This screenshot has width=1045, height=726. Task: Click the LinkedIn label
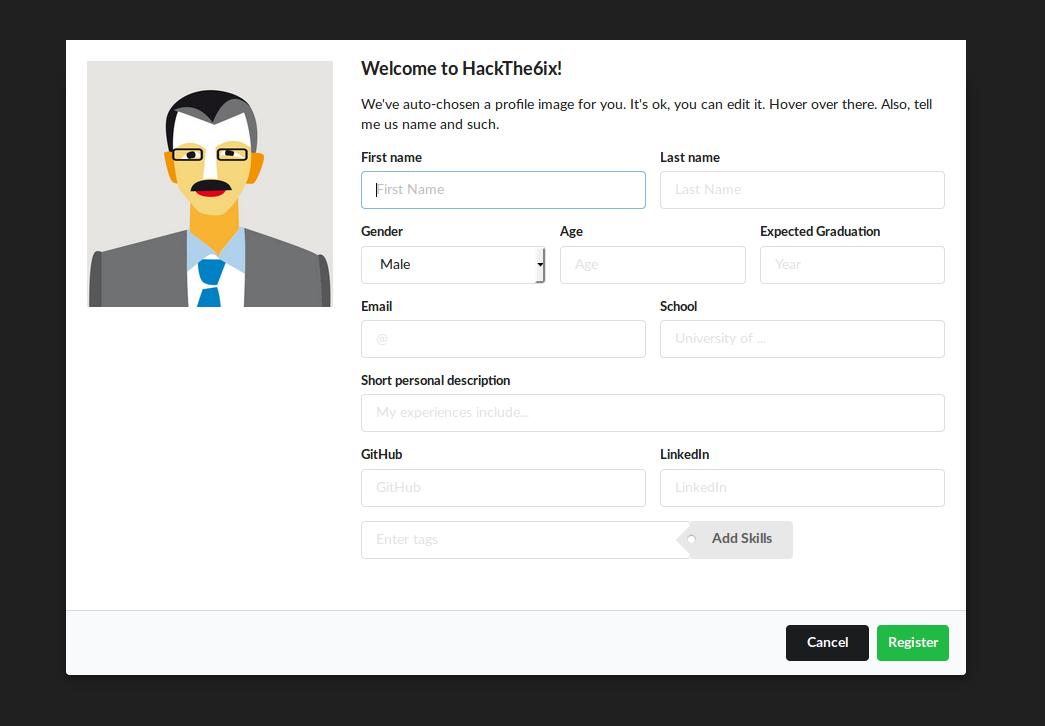(x=684, y=454)
